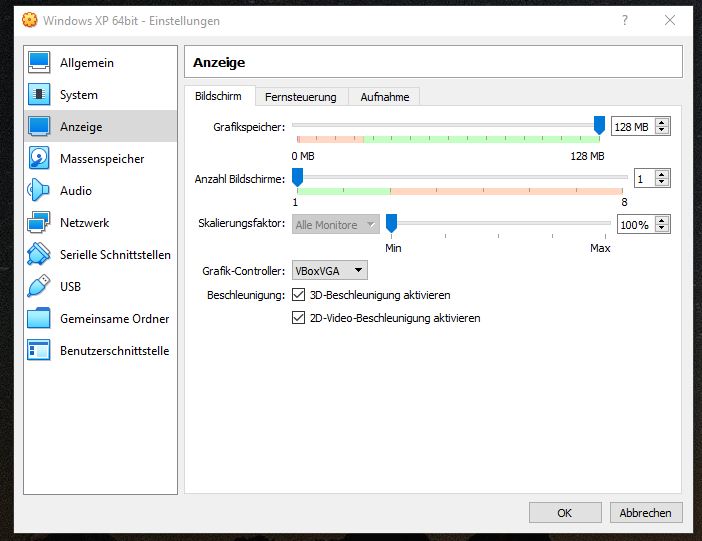Click the Anzahl Bildschirme slider handle
This screenshot has height=541, width=702.
point(297,178)
